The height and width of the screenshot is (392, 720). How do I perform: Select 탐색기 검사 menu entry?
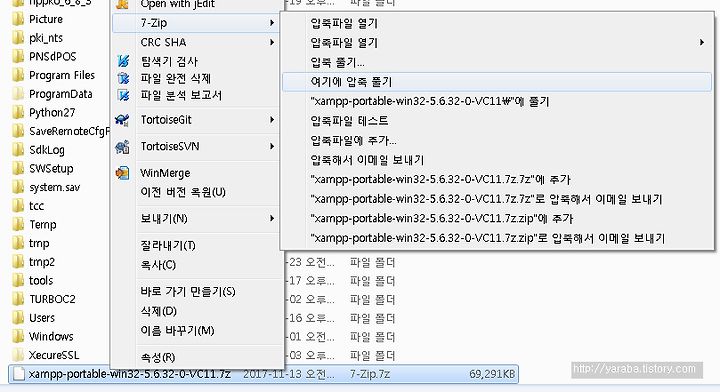196,61
